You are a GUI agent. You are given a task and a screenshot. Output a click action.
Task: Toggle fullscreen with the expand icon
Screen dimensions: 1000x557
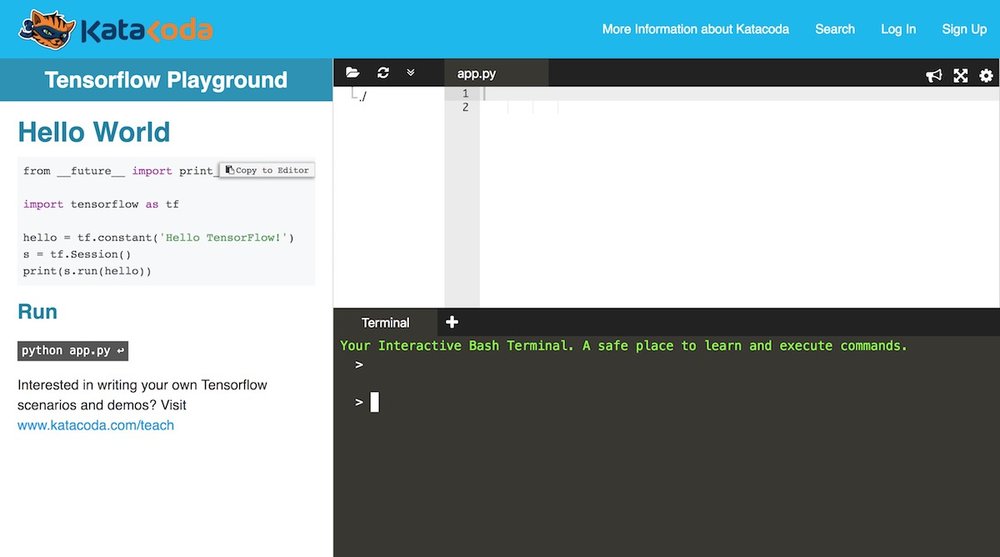click(960, 76)
